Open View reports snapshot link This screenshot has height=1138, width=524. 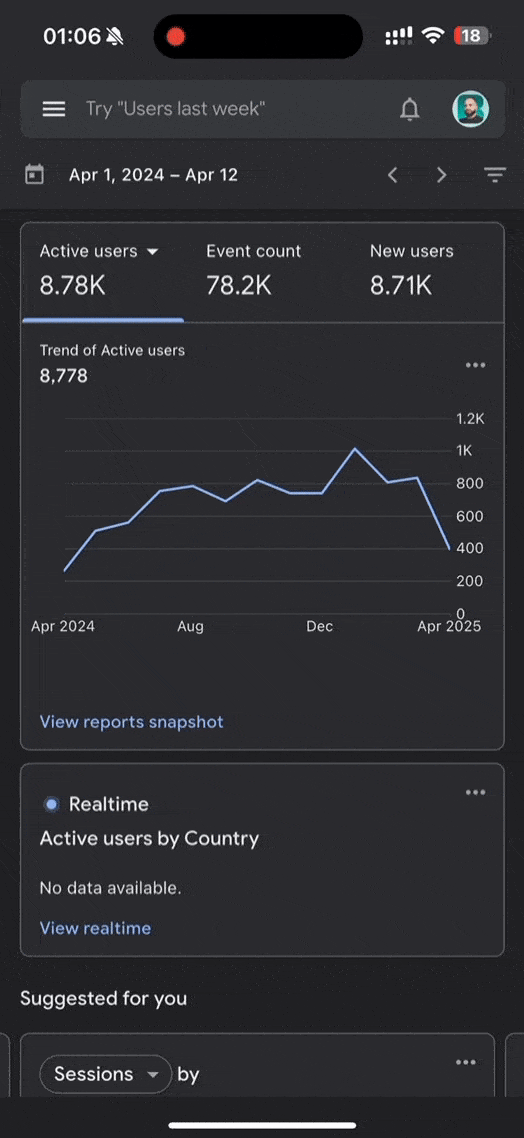(131, 722)
